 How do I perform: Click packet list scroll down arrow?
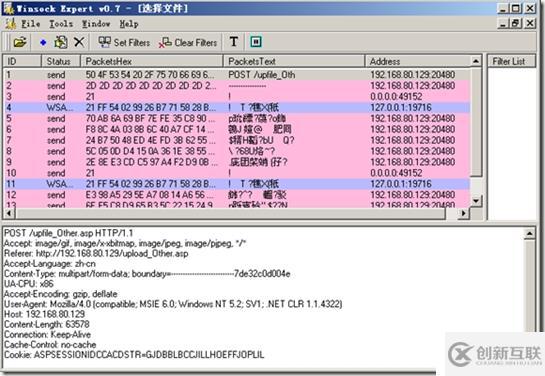click(x=476, y=201)
